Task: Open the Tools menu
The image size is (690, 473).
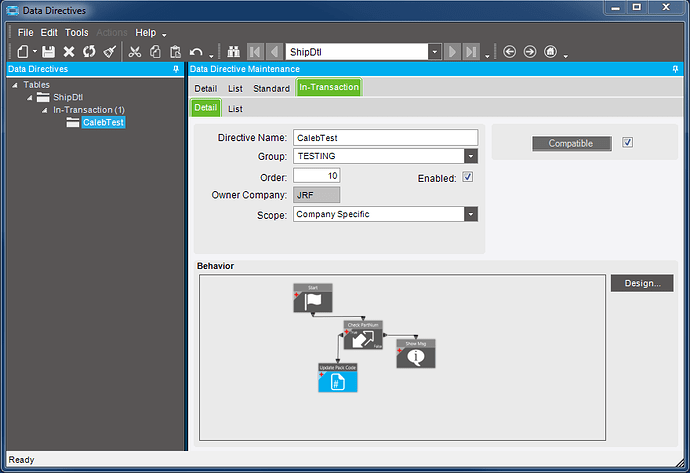Action: (x=77, y=33)
